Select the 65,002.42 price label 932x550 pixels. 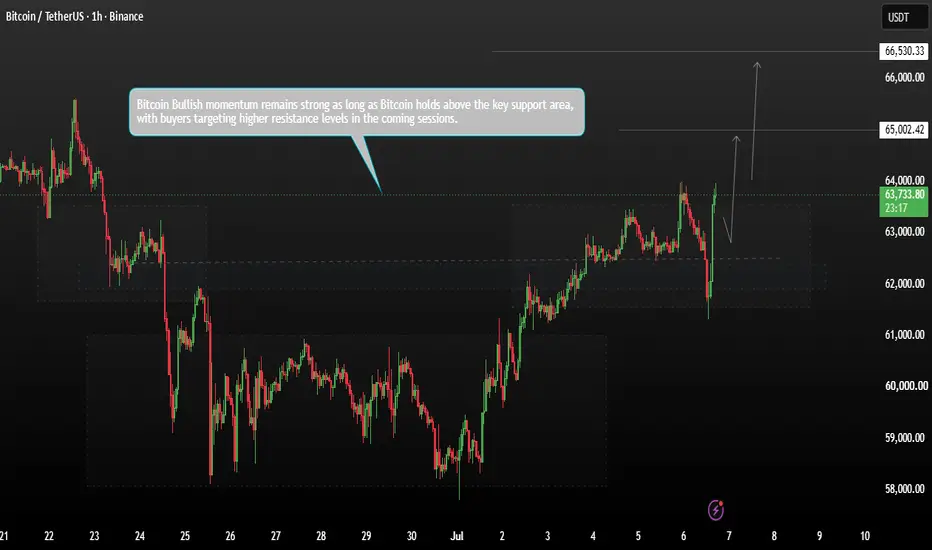(x=904, y=130)
